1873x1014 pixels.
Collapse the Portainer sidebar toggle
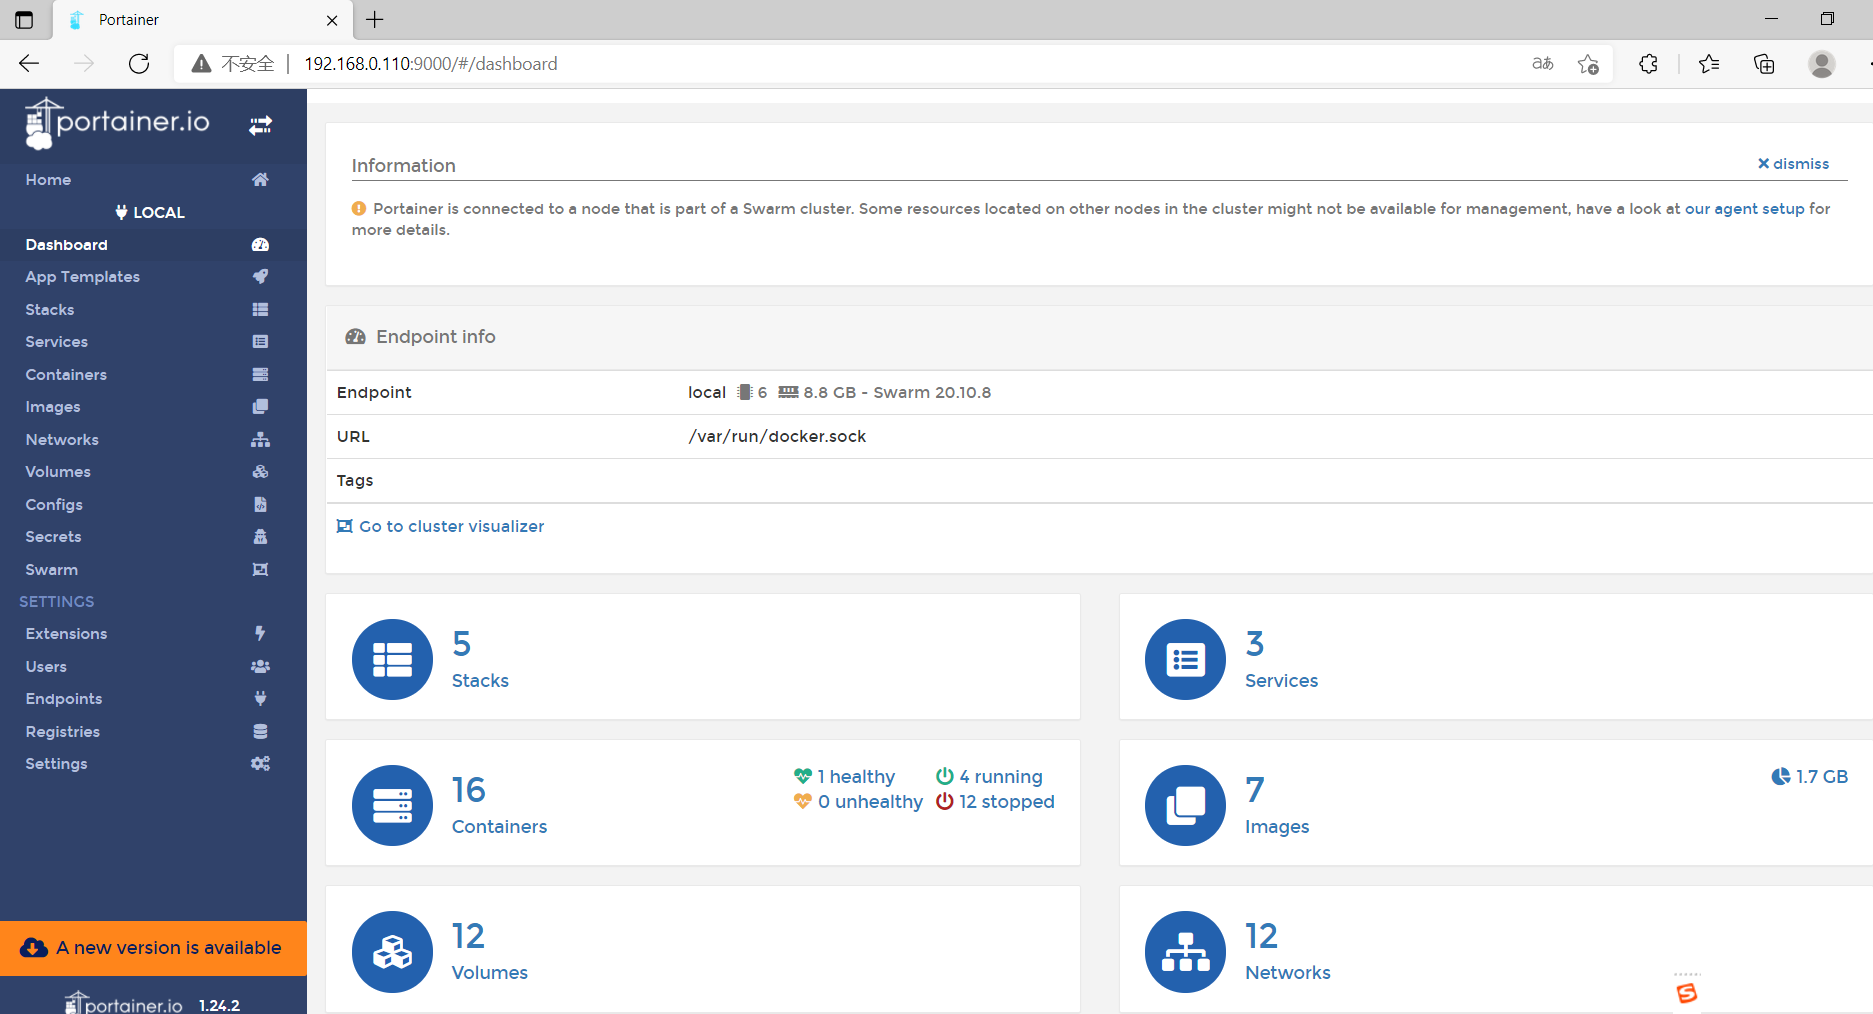pyautogui.click(x=260, y=125)
